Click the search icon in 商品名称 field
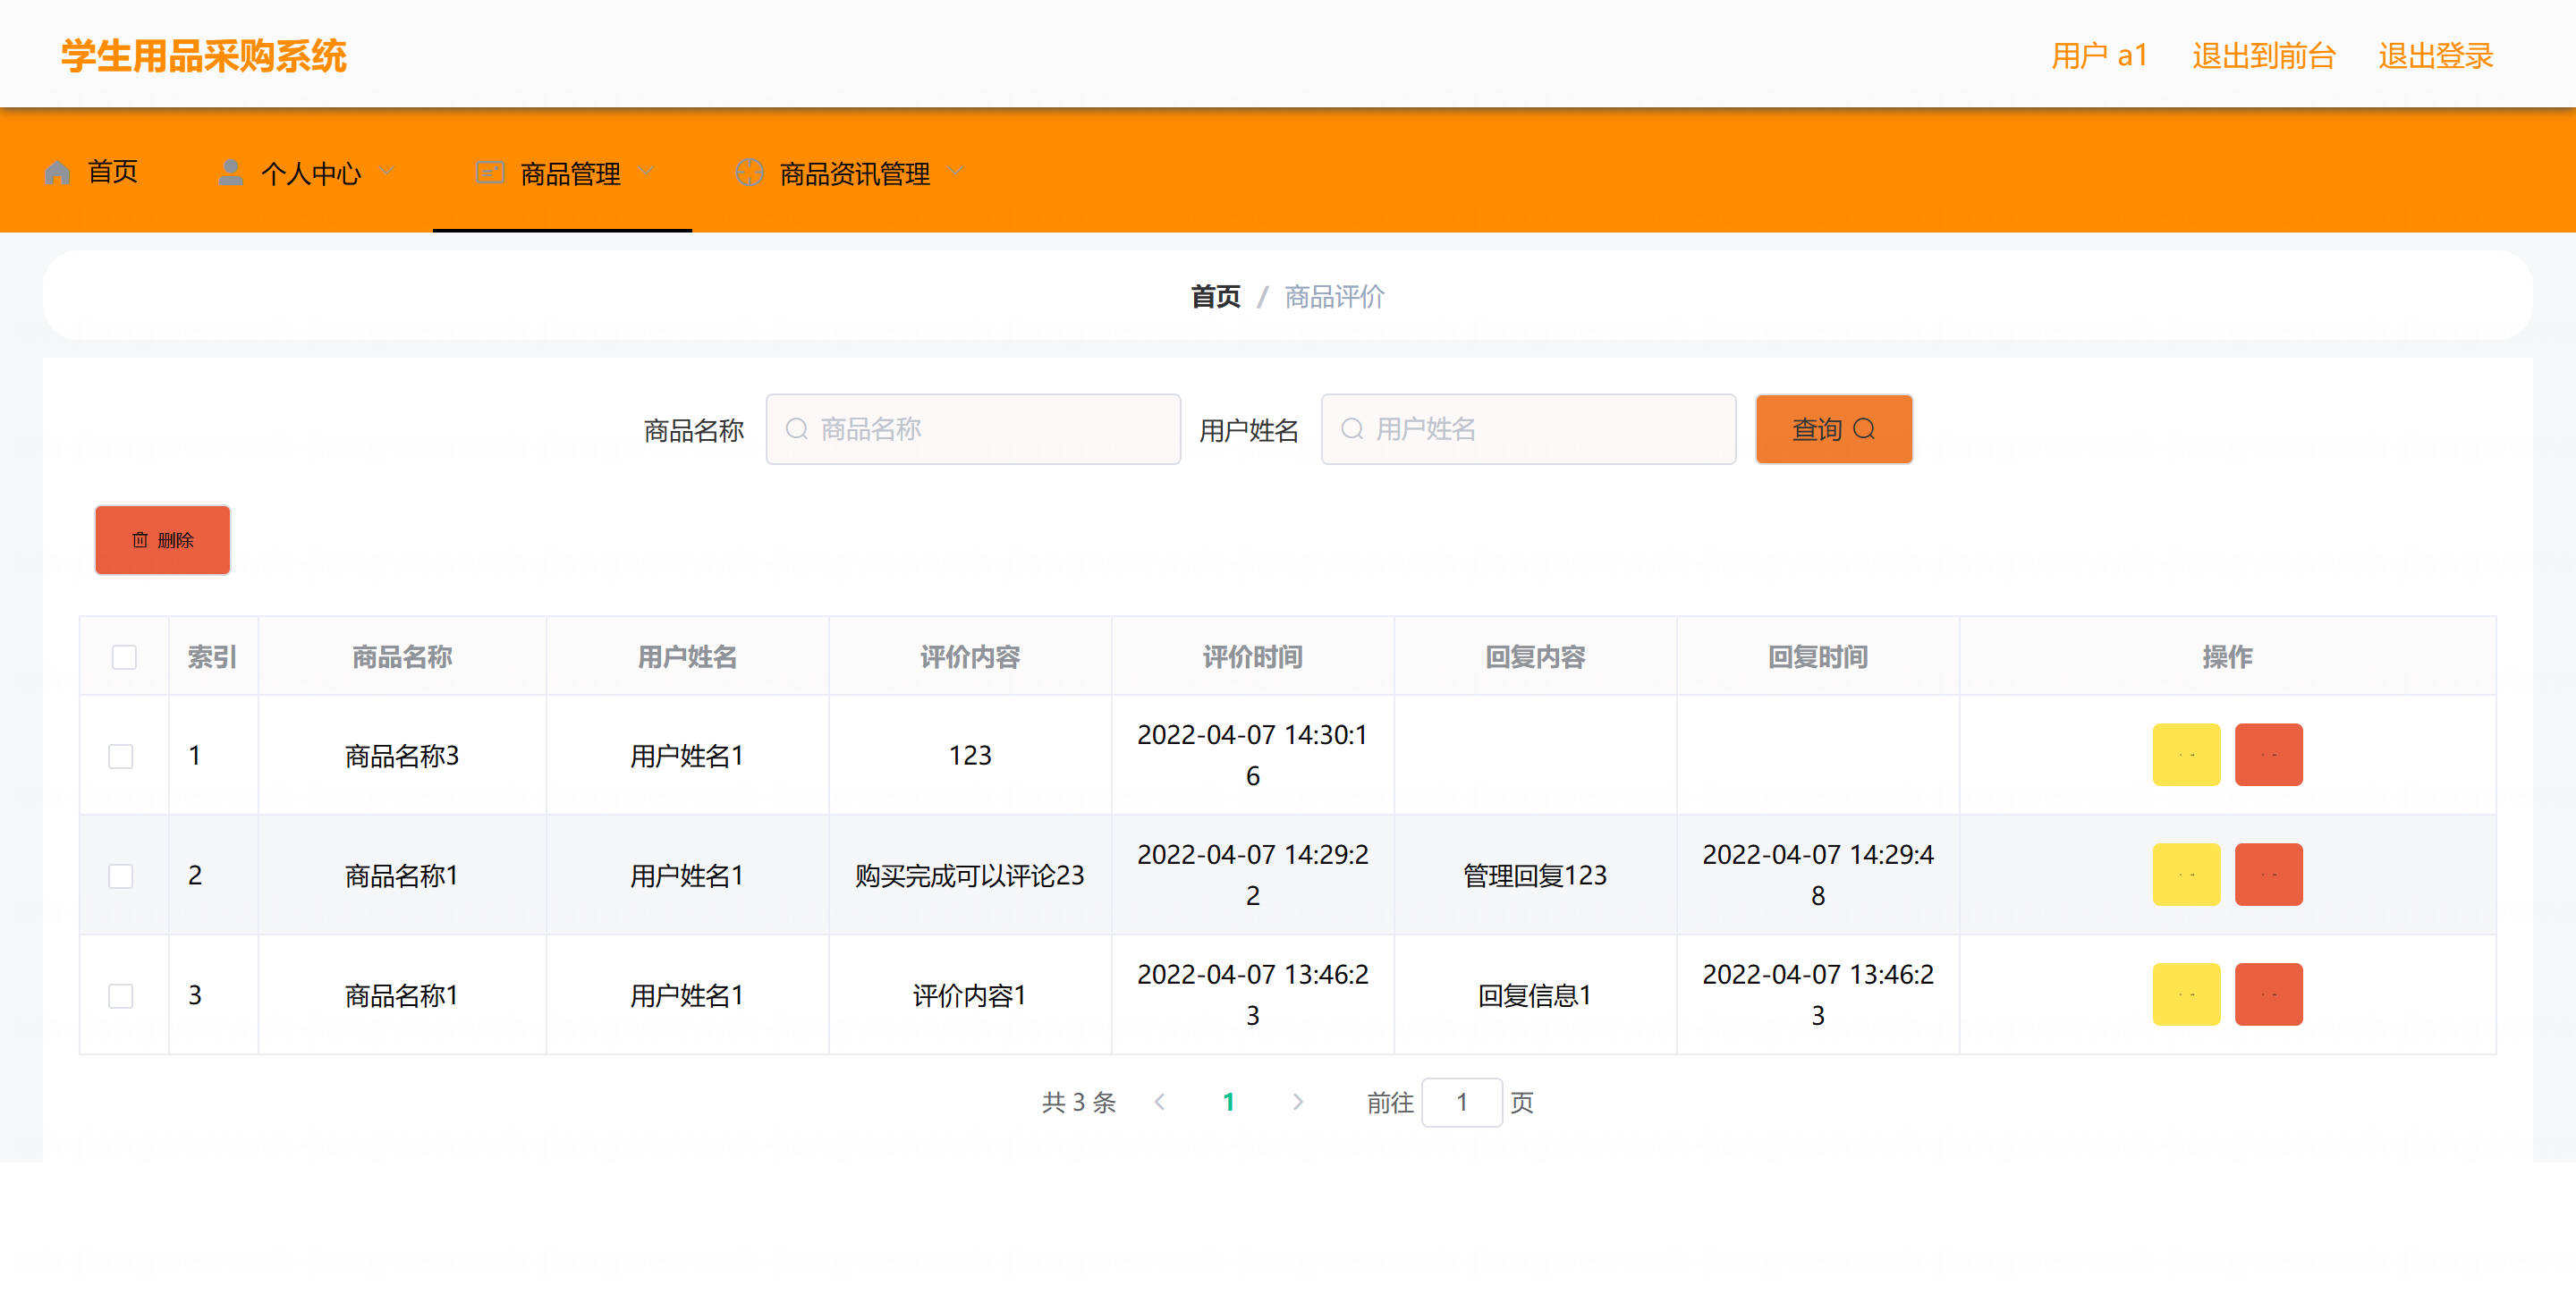The width and height of the screenshot is (2576, 1311). pos(797,429)
